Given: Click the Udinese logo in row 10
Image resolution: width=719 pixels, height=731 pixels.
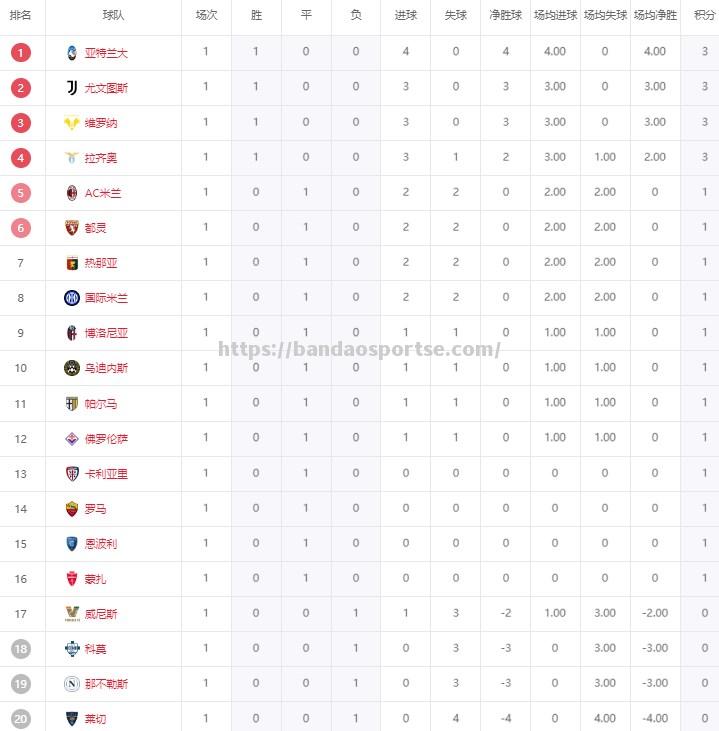Looking at the screenshot, I should (x=72, y=368).
